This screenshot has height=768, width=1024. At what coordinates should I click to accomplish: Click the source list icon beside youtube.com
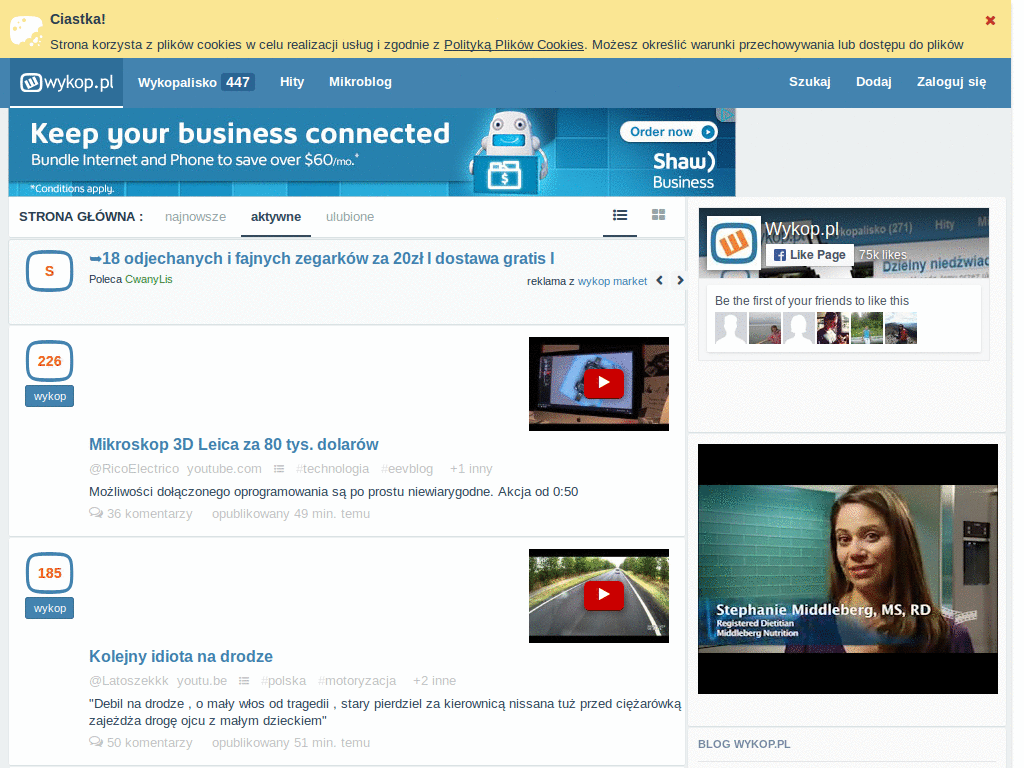click(x=279, y=469)
